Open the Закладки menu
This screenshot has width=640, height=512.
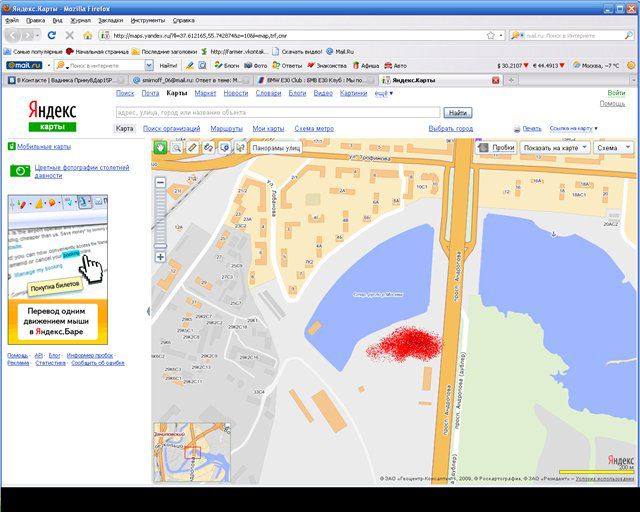(x=111, y=20)
